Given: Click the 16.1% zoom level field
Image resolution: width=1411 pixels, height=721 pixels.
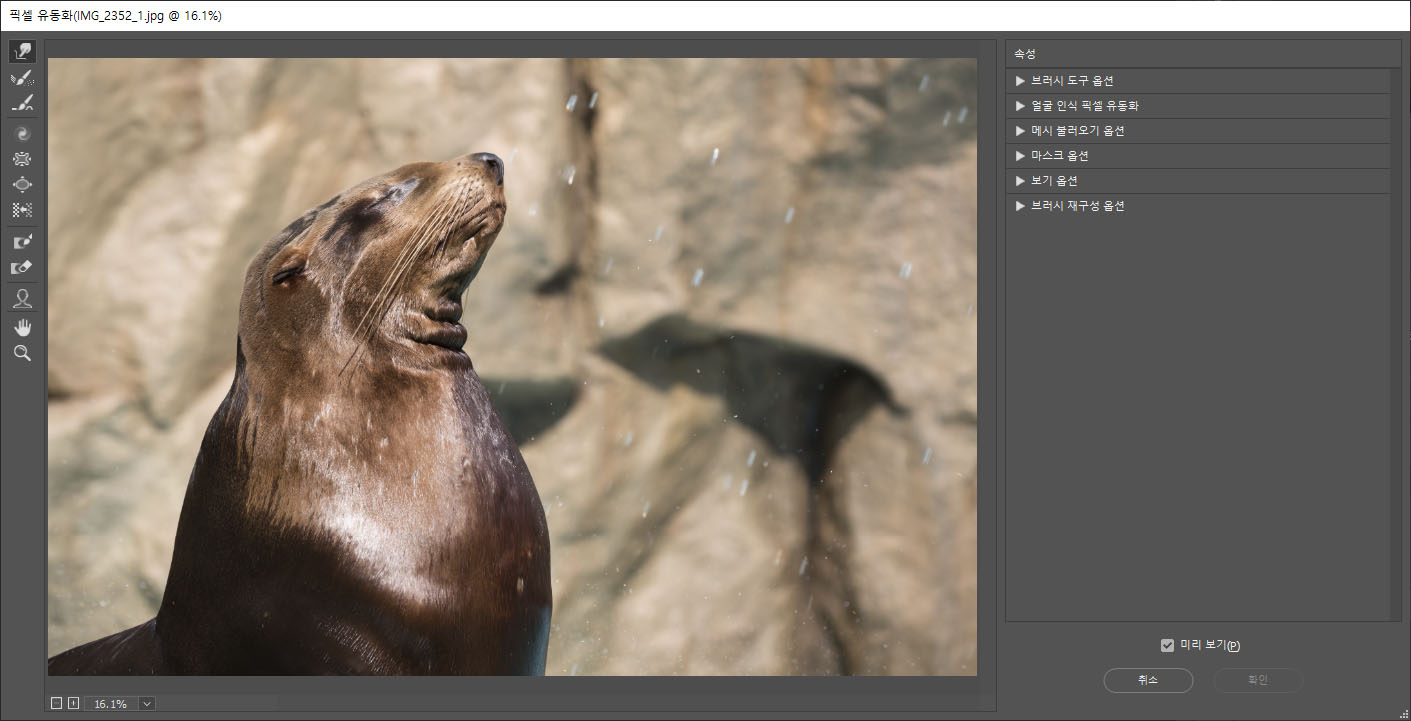Looking at the screenshot, I should point(111,704).
